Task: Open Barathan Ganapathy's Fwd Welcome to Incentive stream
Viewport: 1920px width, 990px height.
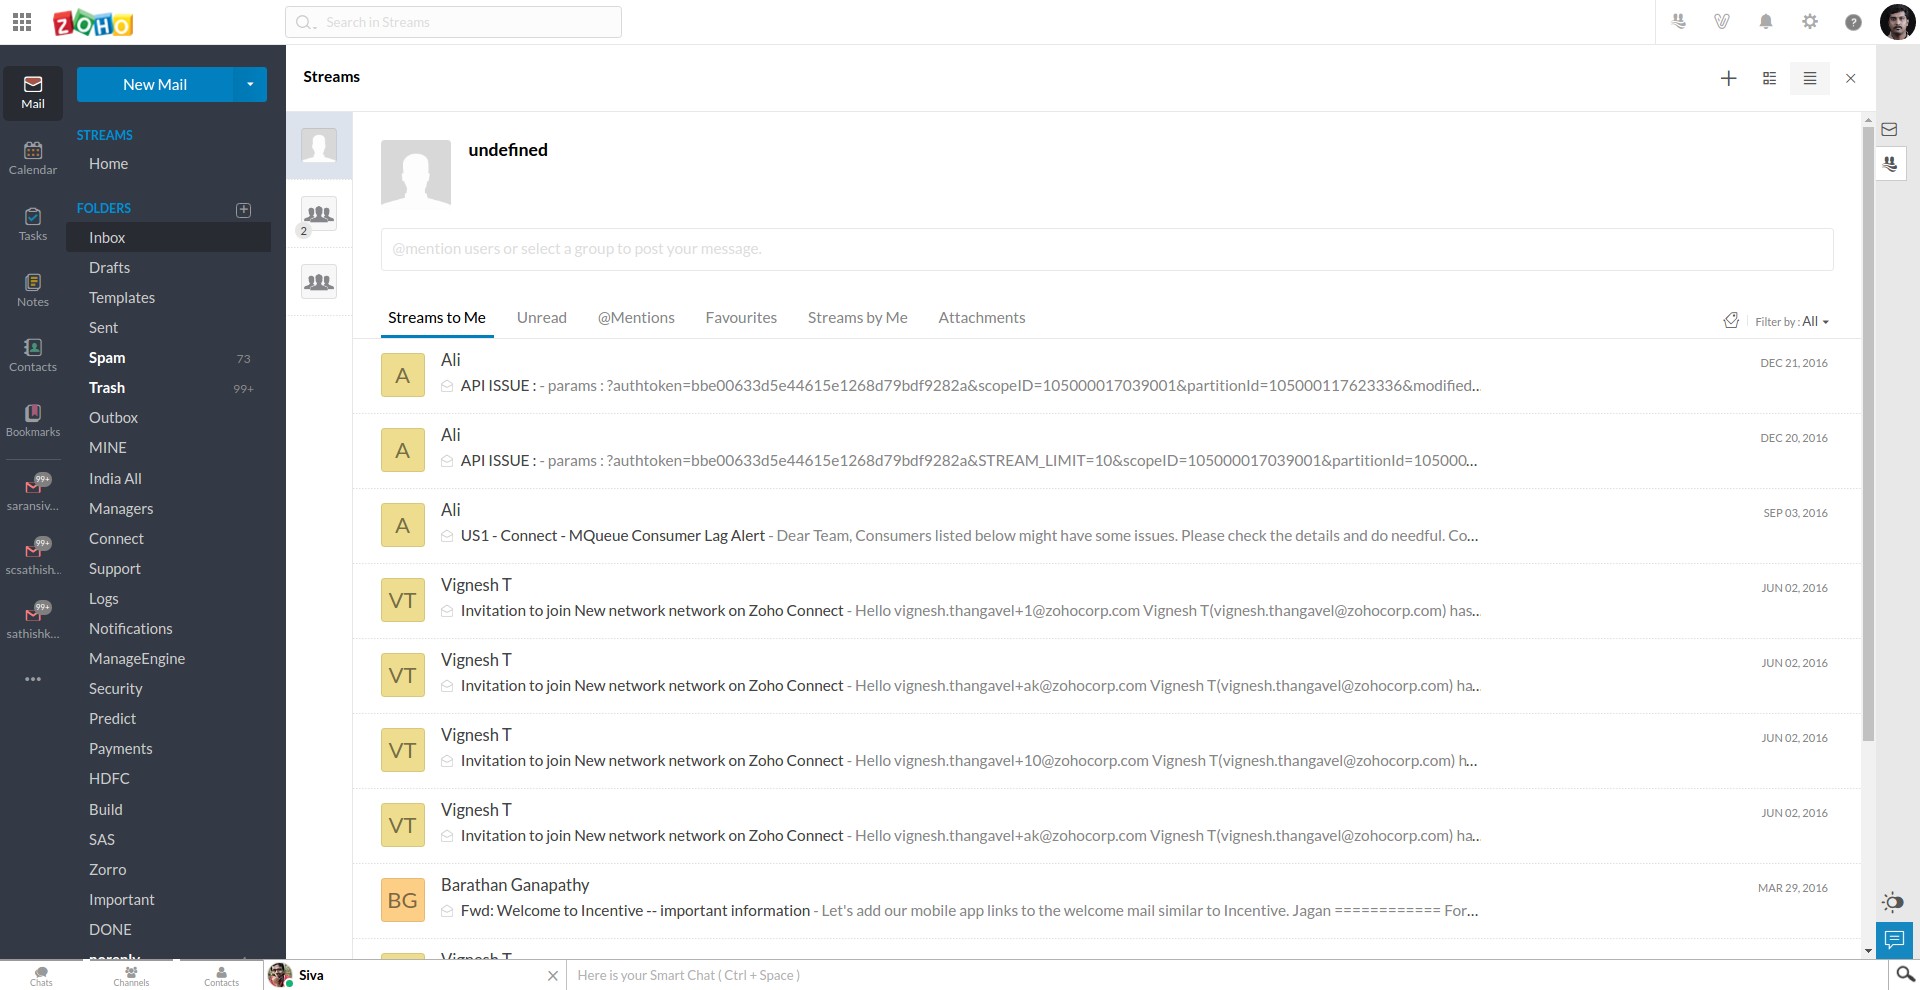Action: coord(1106,901)
